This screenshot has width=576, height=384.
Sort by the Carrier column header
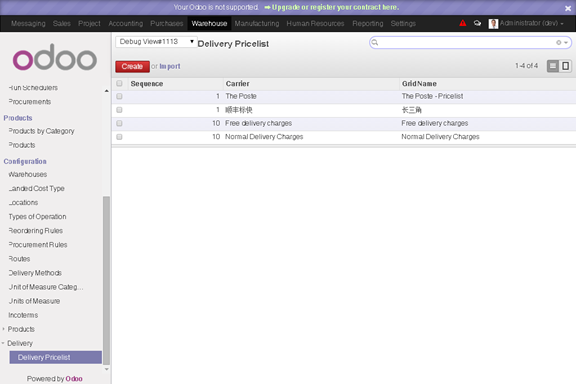point(238,84)
